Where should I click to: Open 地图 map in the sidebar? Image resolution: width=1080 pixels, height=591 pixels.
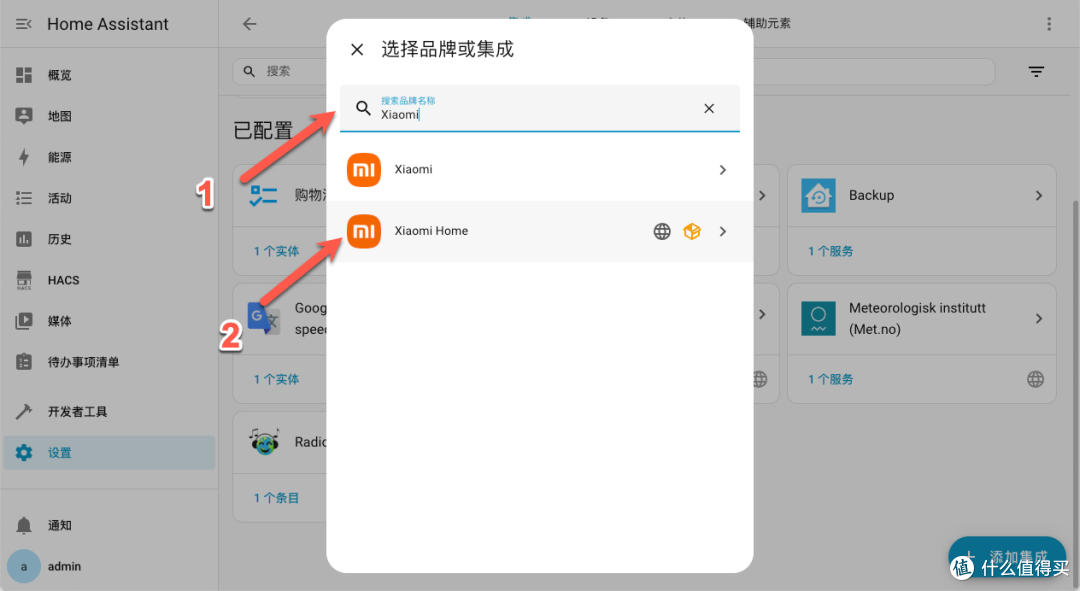click(x=109, y=116)
